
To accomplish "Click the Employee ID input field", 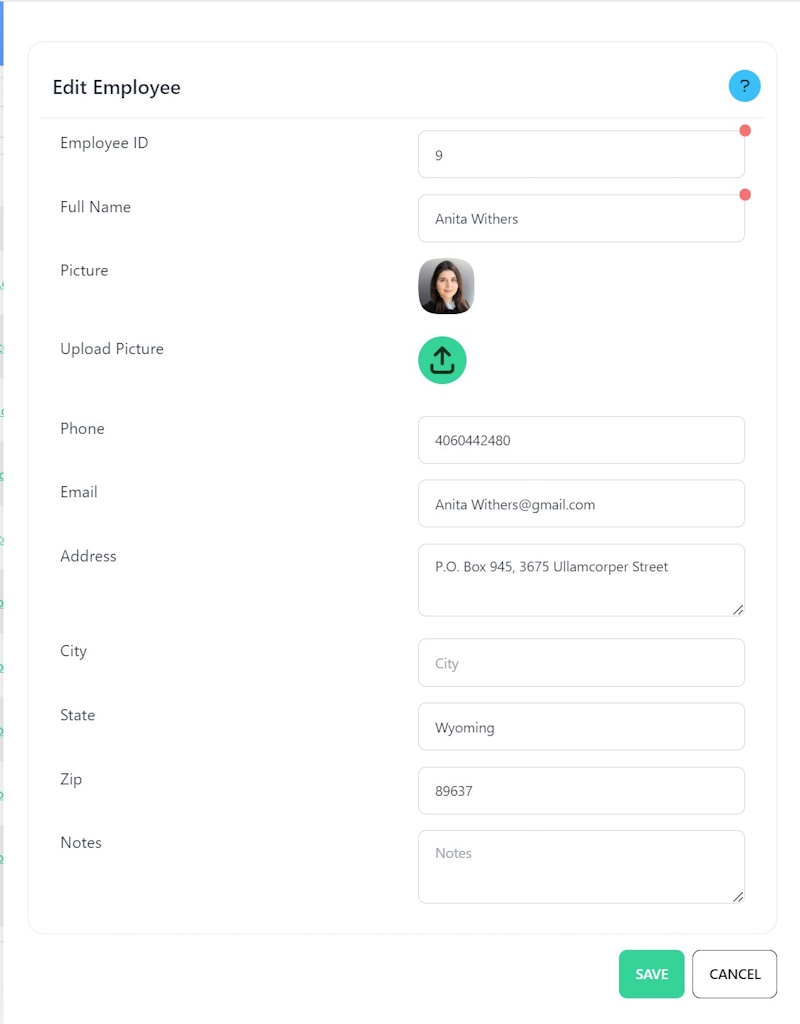I will click(x=581, y=155).
